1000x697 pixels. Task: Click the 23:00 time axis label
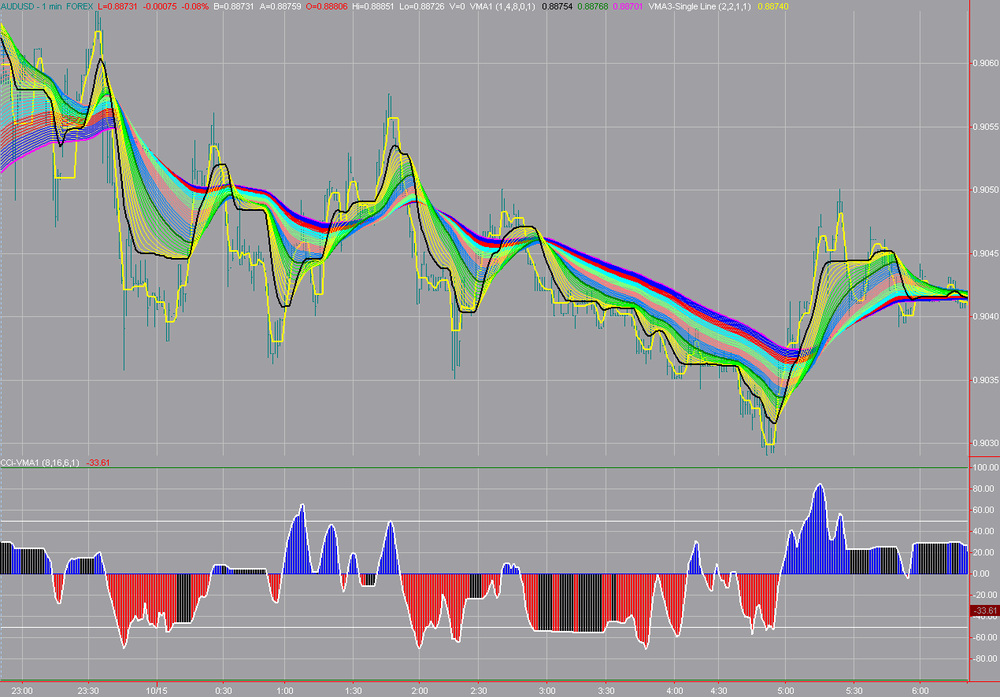[22, 691]
